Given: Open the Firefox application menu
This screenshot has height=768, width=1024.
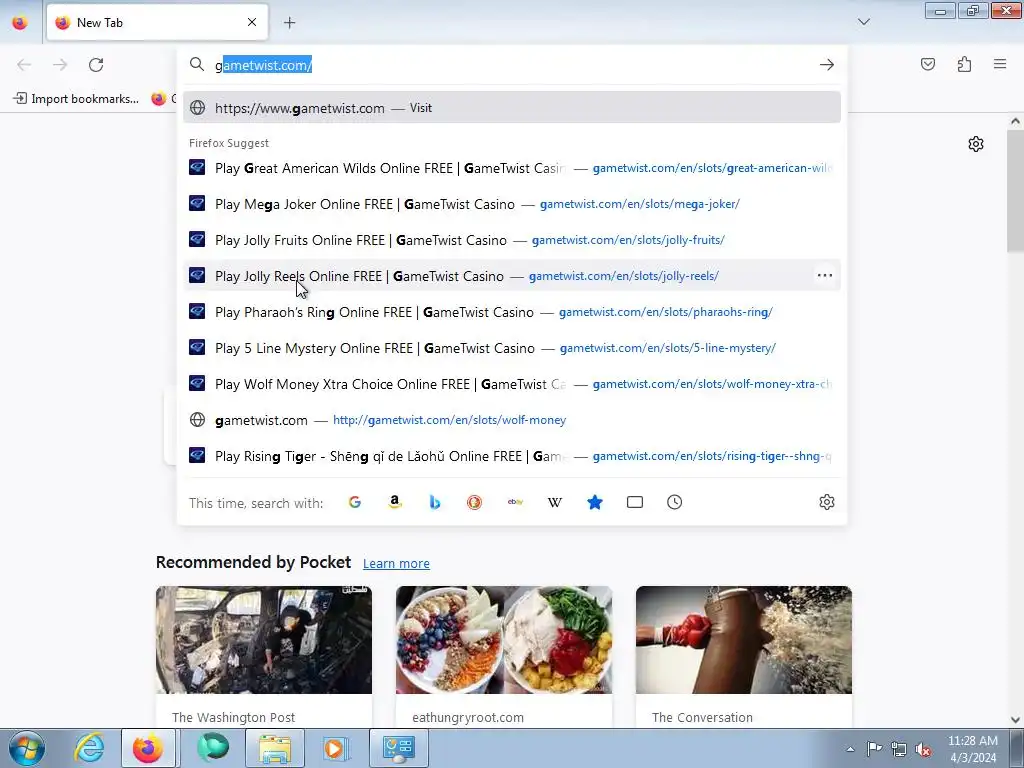Looking at the screenshot, I should point(1000,64).
